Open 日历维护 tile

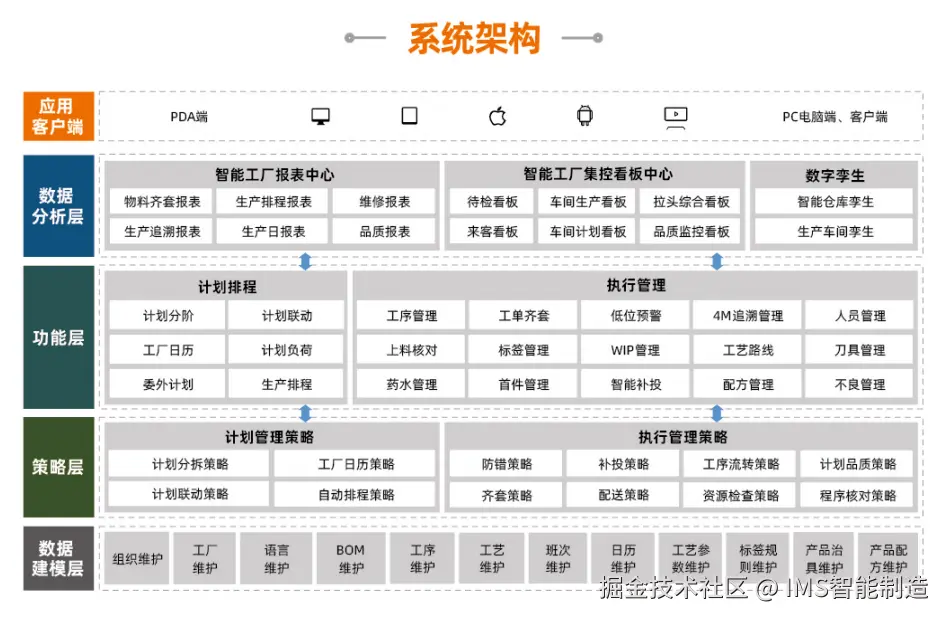[x=623, y=558]
